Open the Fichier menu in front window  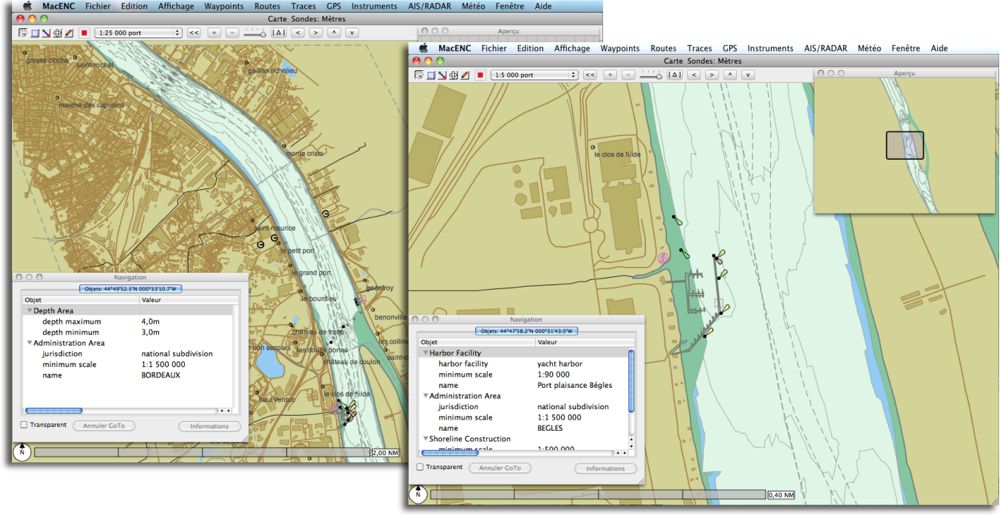click(x=494, y=48)
